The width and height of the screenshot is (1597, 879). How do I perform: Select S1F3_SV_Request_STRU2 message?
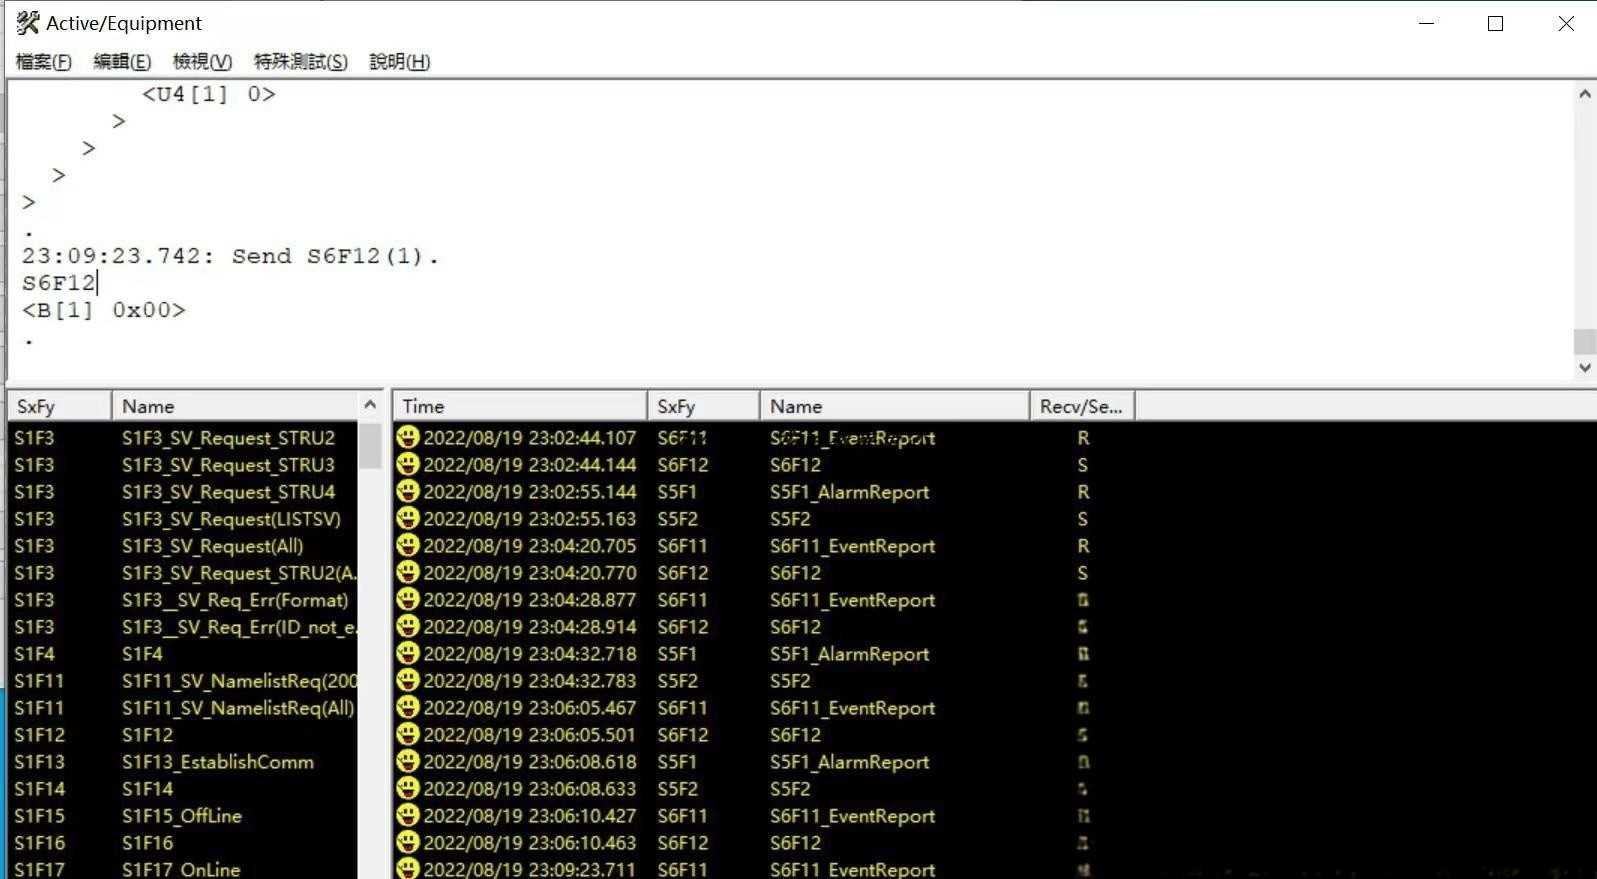[183, 438]
